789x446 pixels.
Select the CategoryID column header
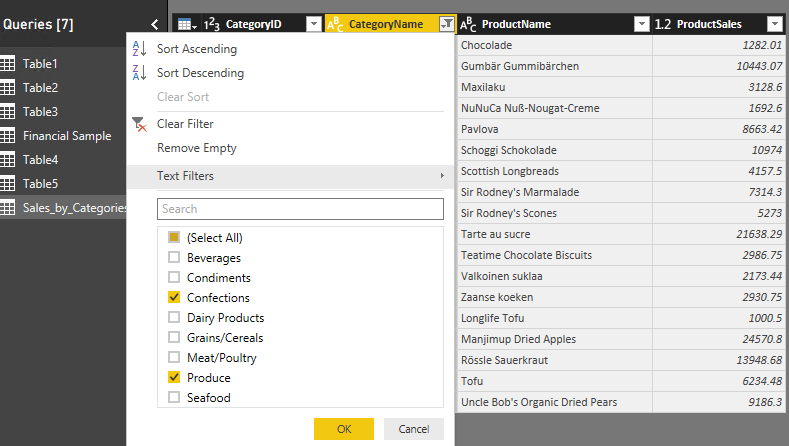(x=254, y=24)
